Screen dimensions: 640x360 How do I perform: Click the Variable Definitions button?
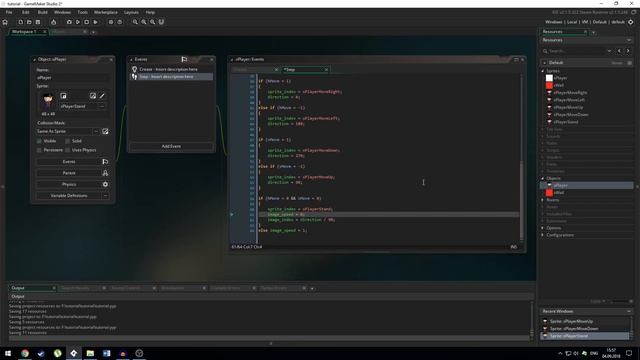69,196
